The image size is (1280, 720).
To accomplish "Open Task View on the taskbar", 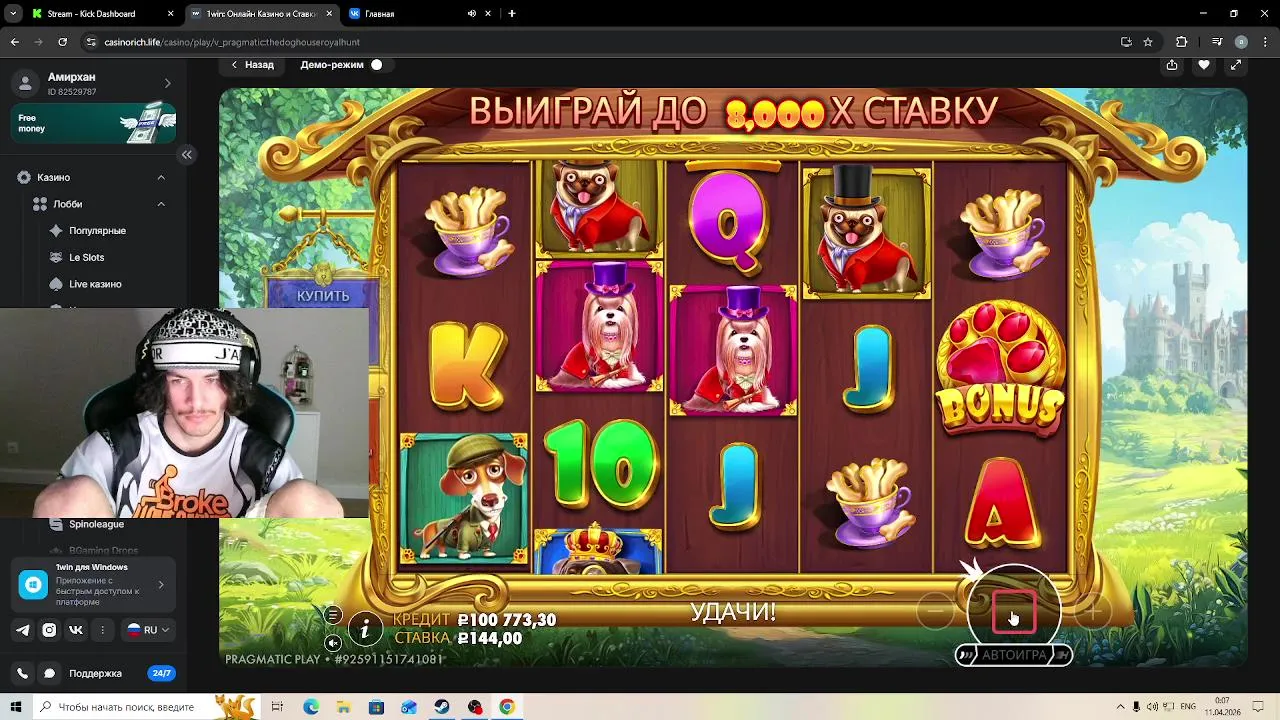I will (279, 707).
